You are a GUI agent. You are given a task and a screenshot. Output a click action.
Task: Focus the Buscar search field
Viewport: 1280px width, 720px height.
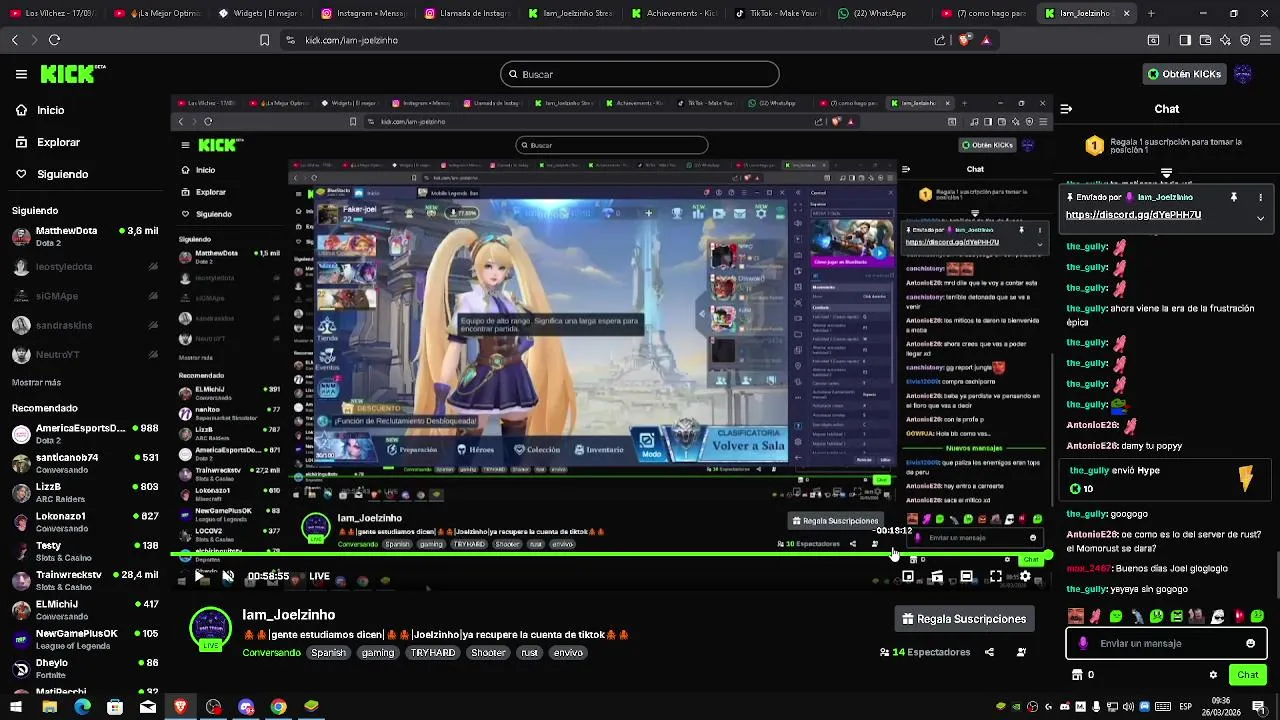640,74
